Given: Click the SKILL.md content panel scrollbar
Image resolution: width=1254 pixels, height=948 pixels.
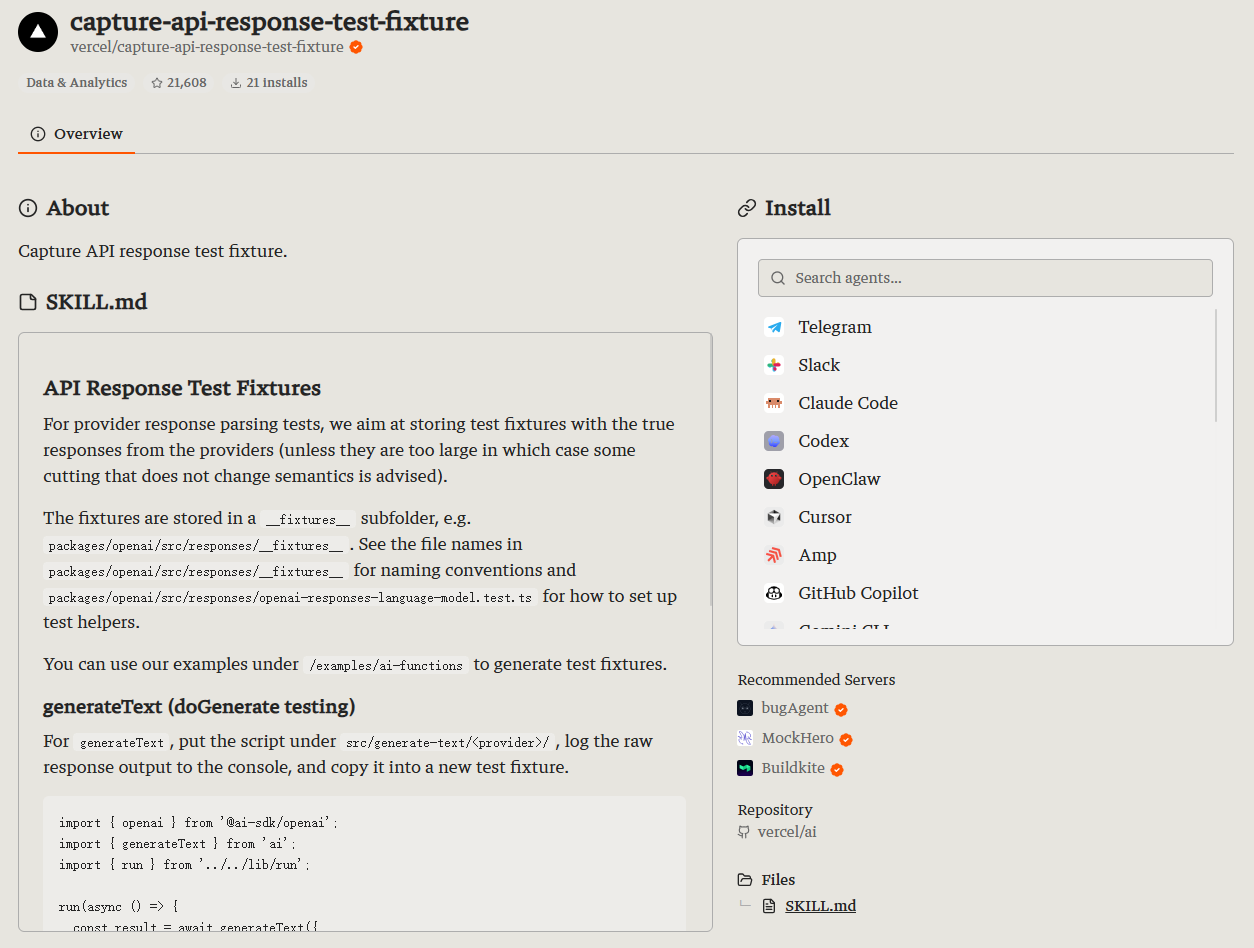Looking at the screenshot, I should [710, 470].
